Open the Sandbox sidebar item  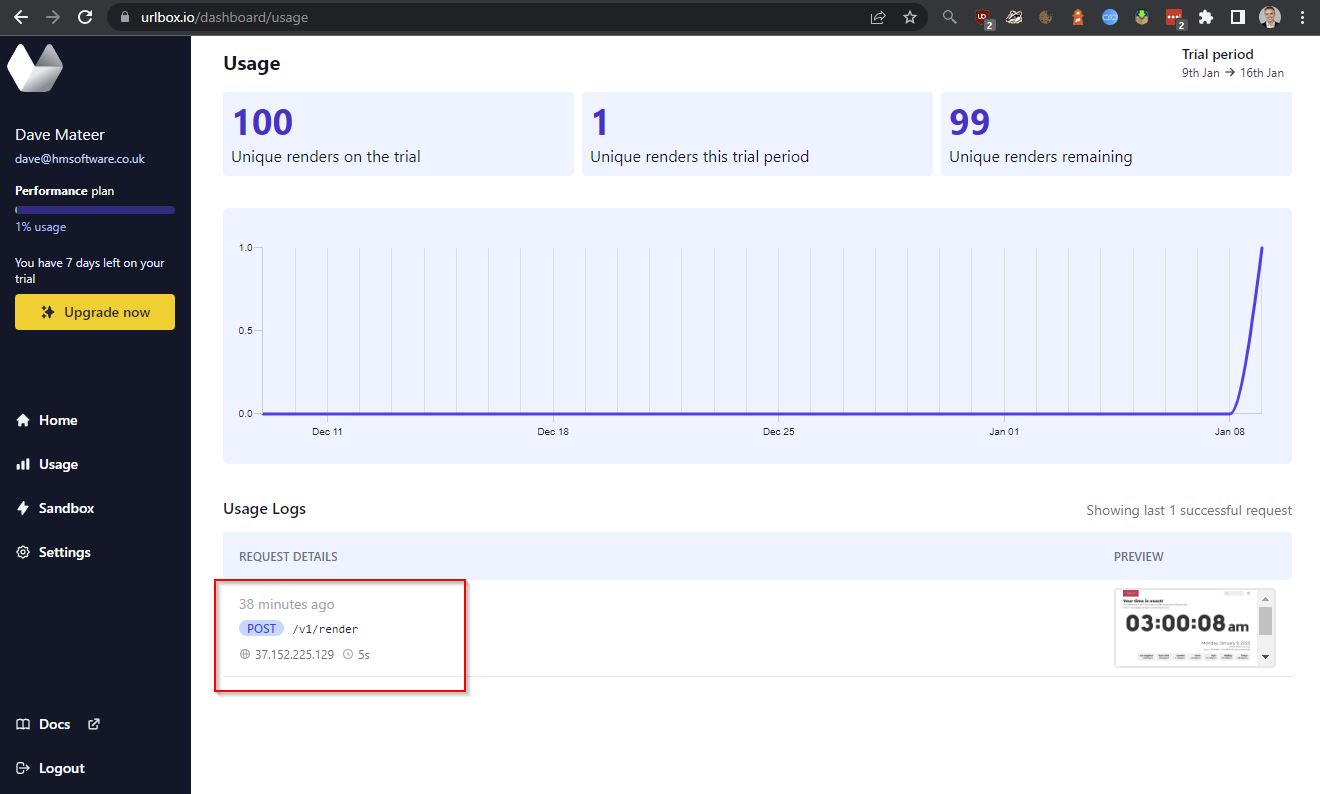(66, 508)
